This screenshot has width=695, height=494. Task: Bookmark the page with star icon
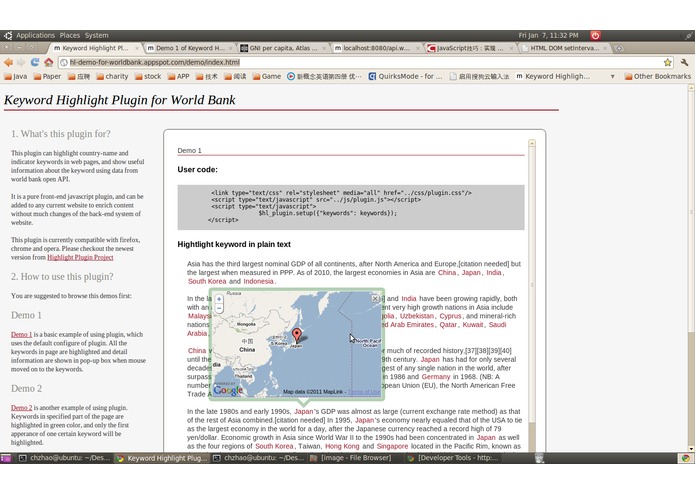click(x=668, y=62)
